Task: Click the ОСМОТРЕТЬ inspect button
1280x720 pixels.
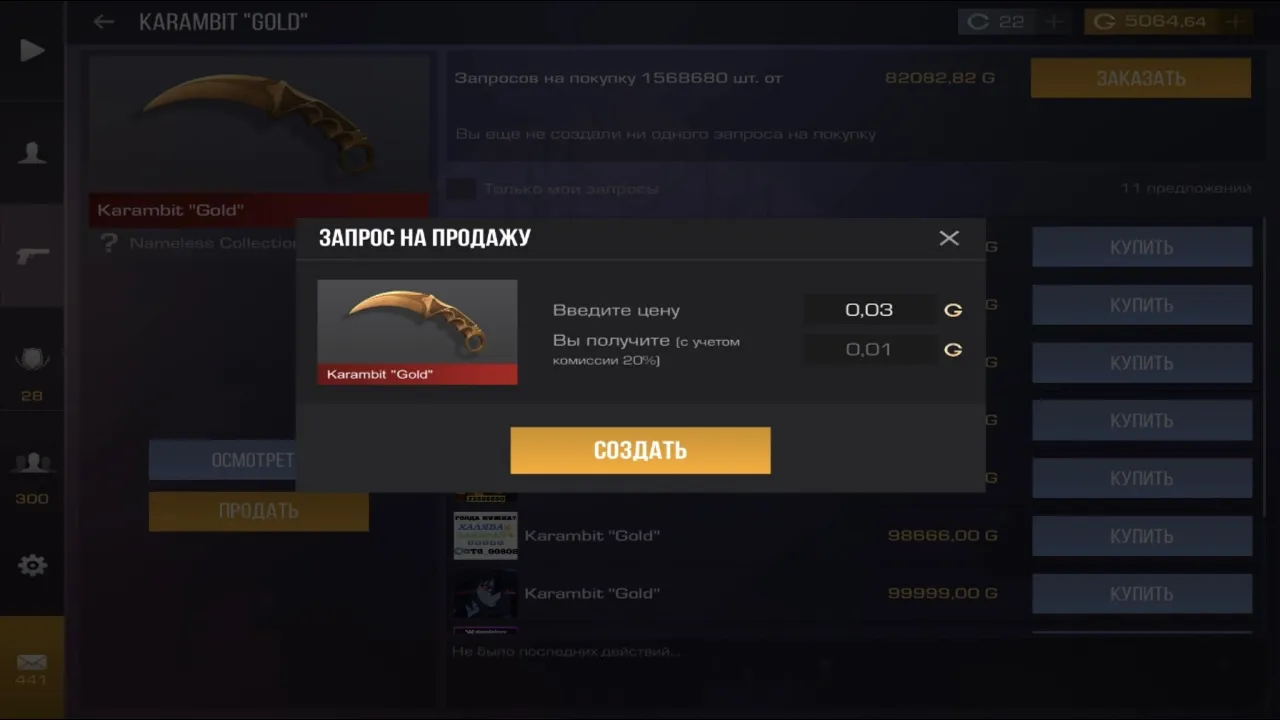Action: click(x=222, y=460)
